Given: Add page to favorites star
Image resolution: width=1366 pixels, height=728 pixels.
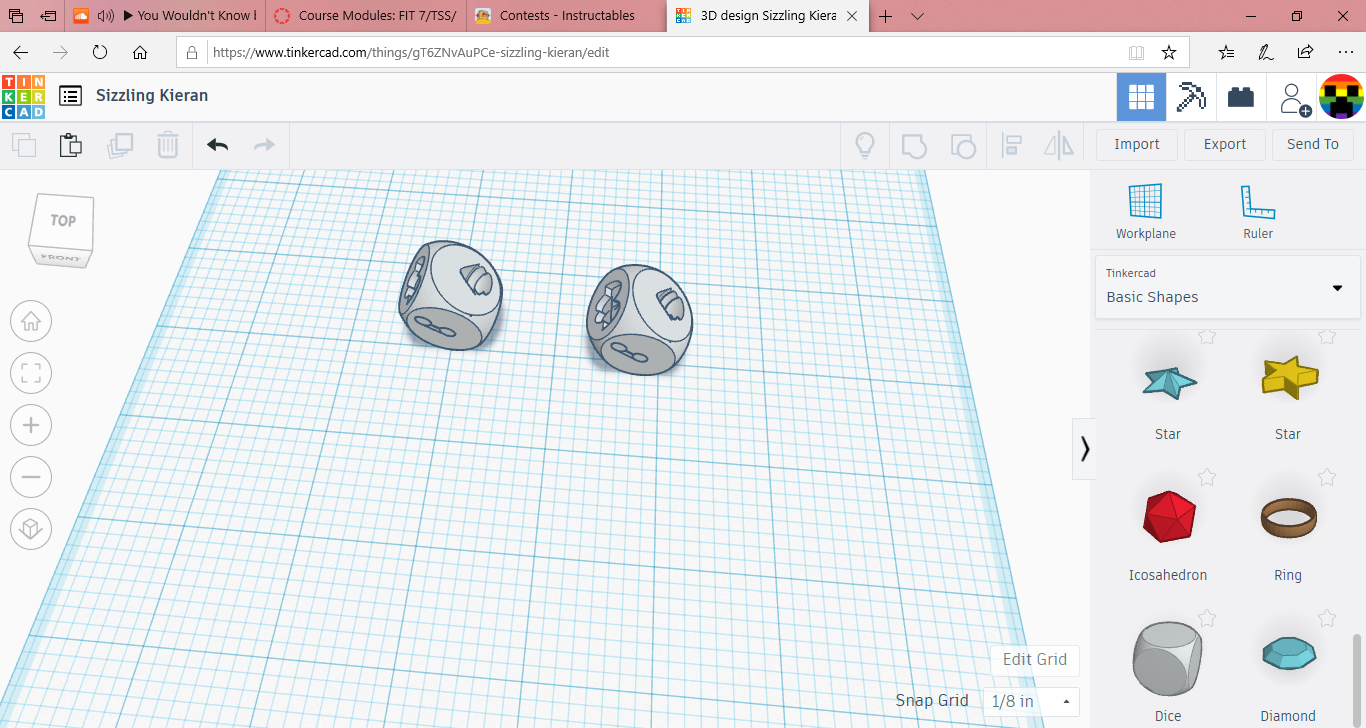Looking at the screenshot, I should 1168,53.
